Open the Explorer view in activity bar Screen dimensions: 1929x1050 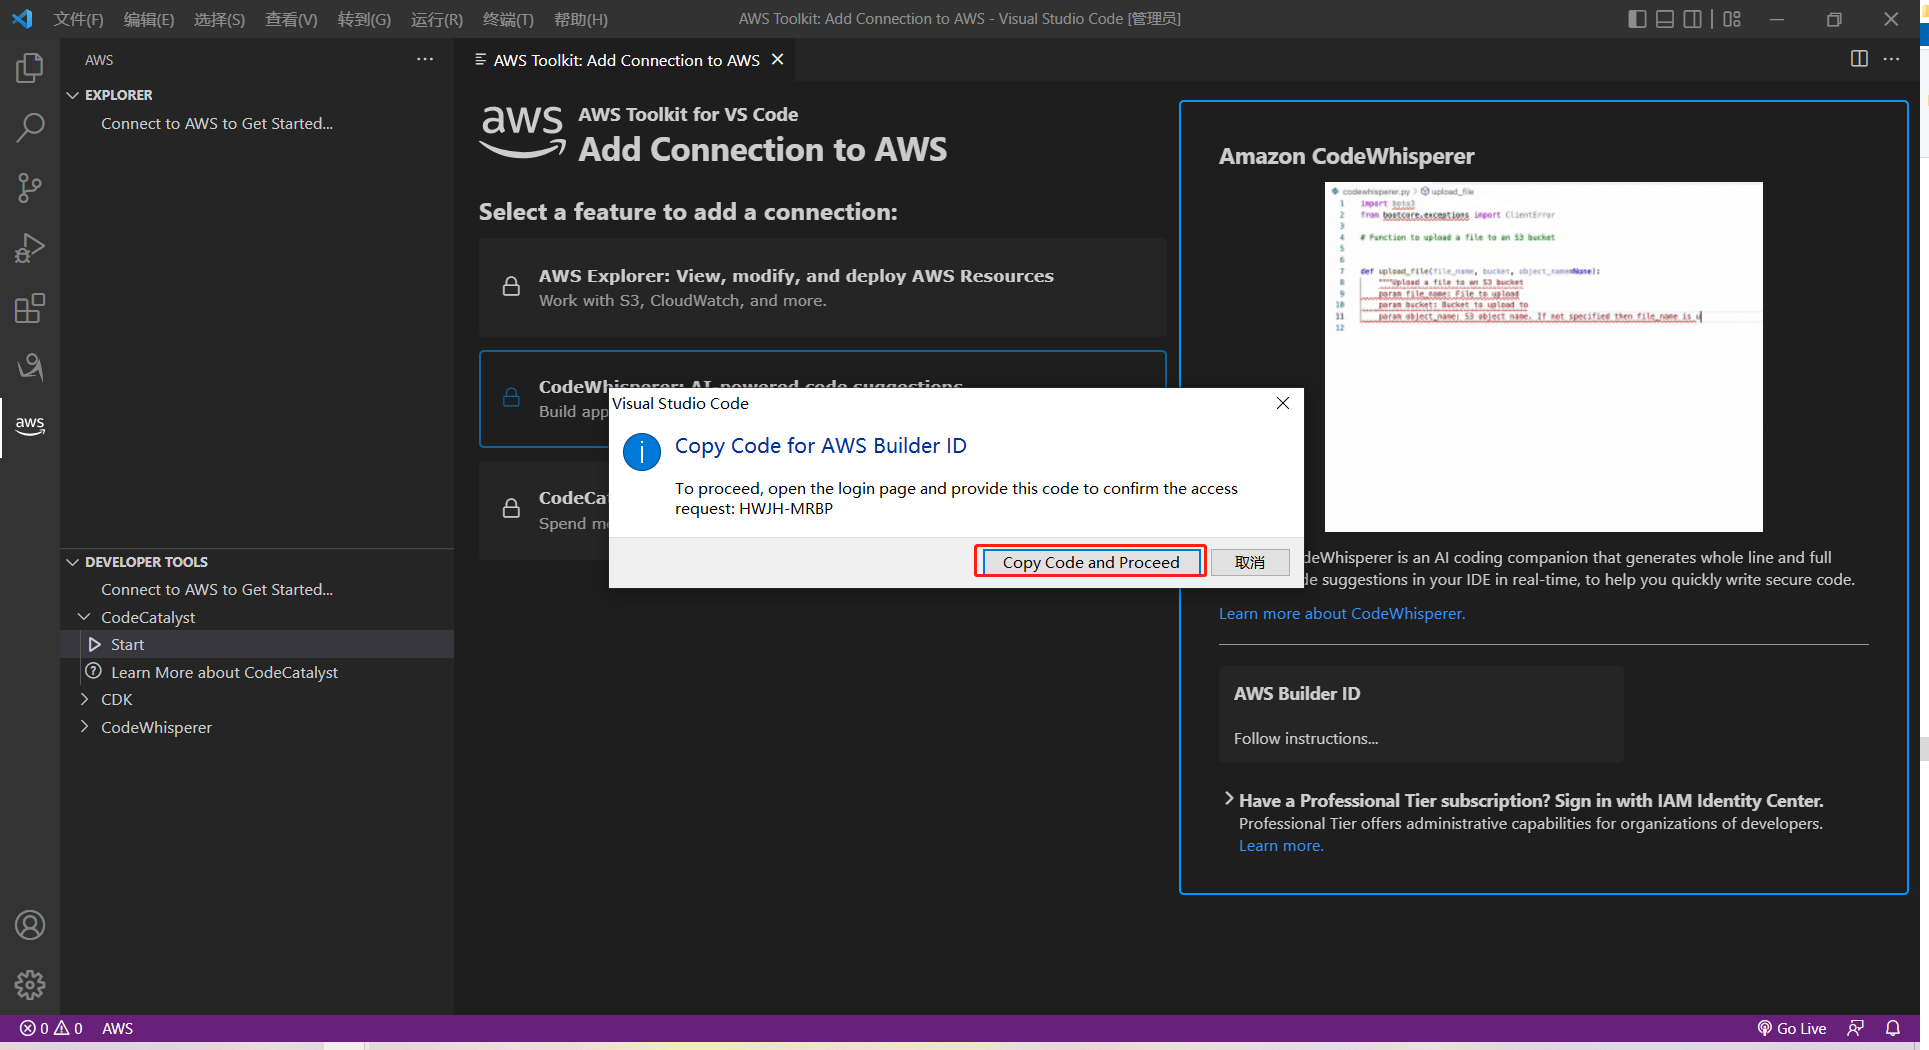point(30,68)
